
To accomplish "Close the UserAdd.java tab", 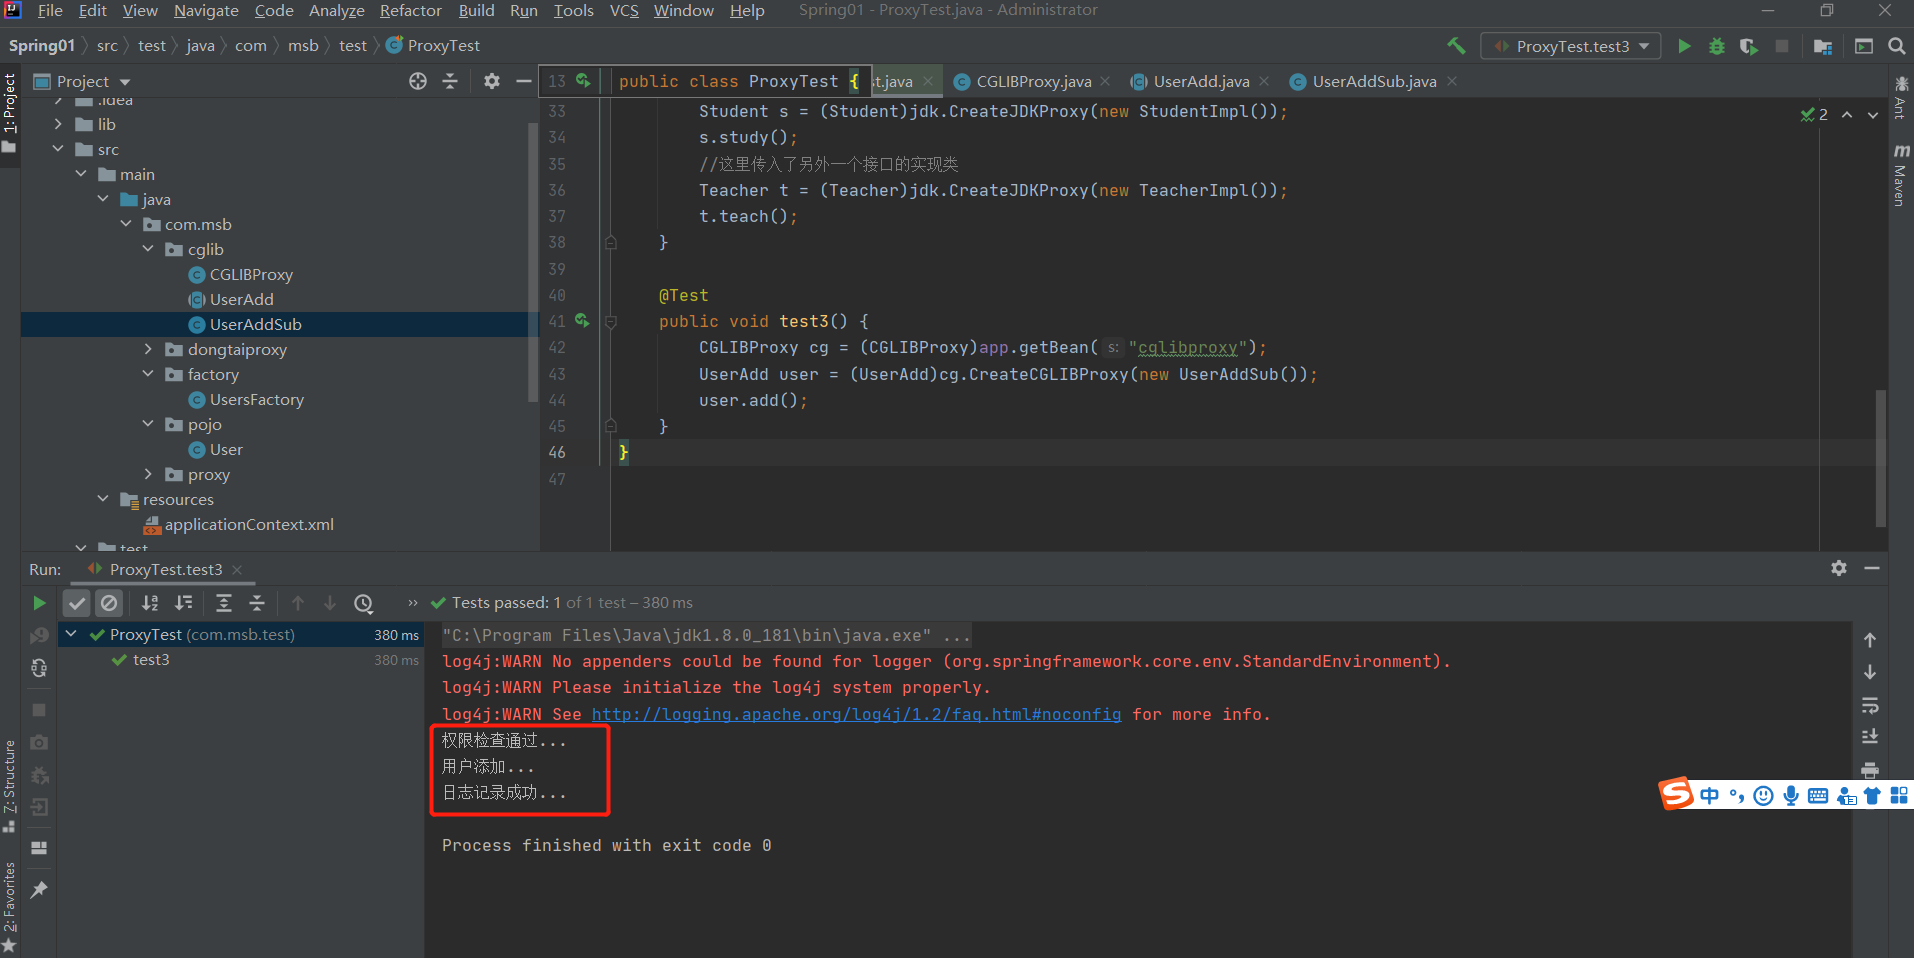I will coord(1264,81).
